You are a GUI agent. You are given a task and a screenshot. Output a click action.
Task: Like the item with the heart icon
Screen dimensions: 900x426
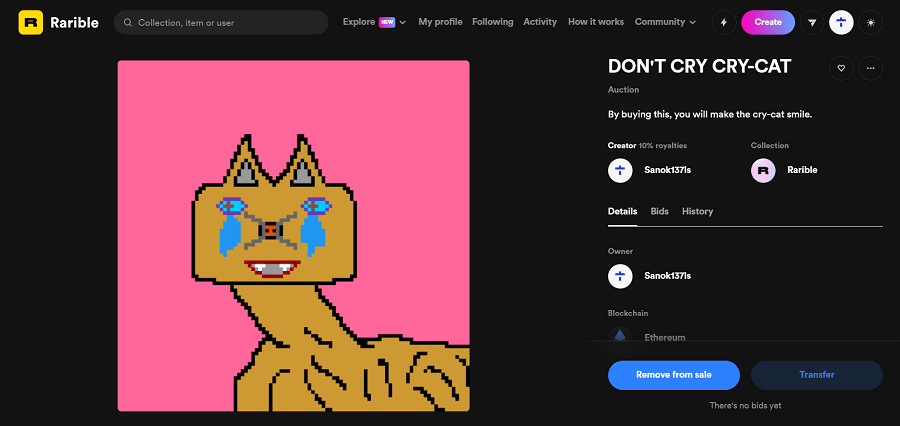point(841,68)
